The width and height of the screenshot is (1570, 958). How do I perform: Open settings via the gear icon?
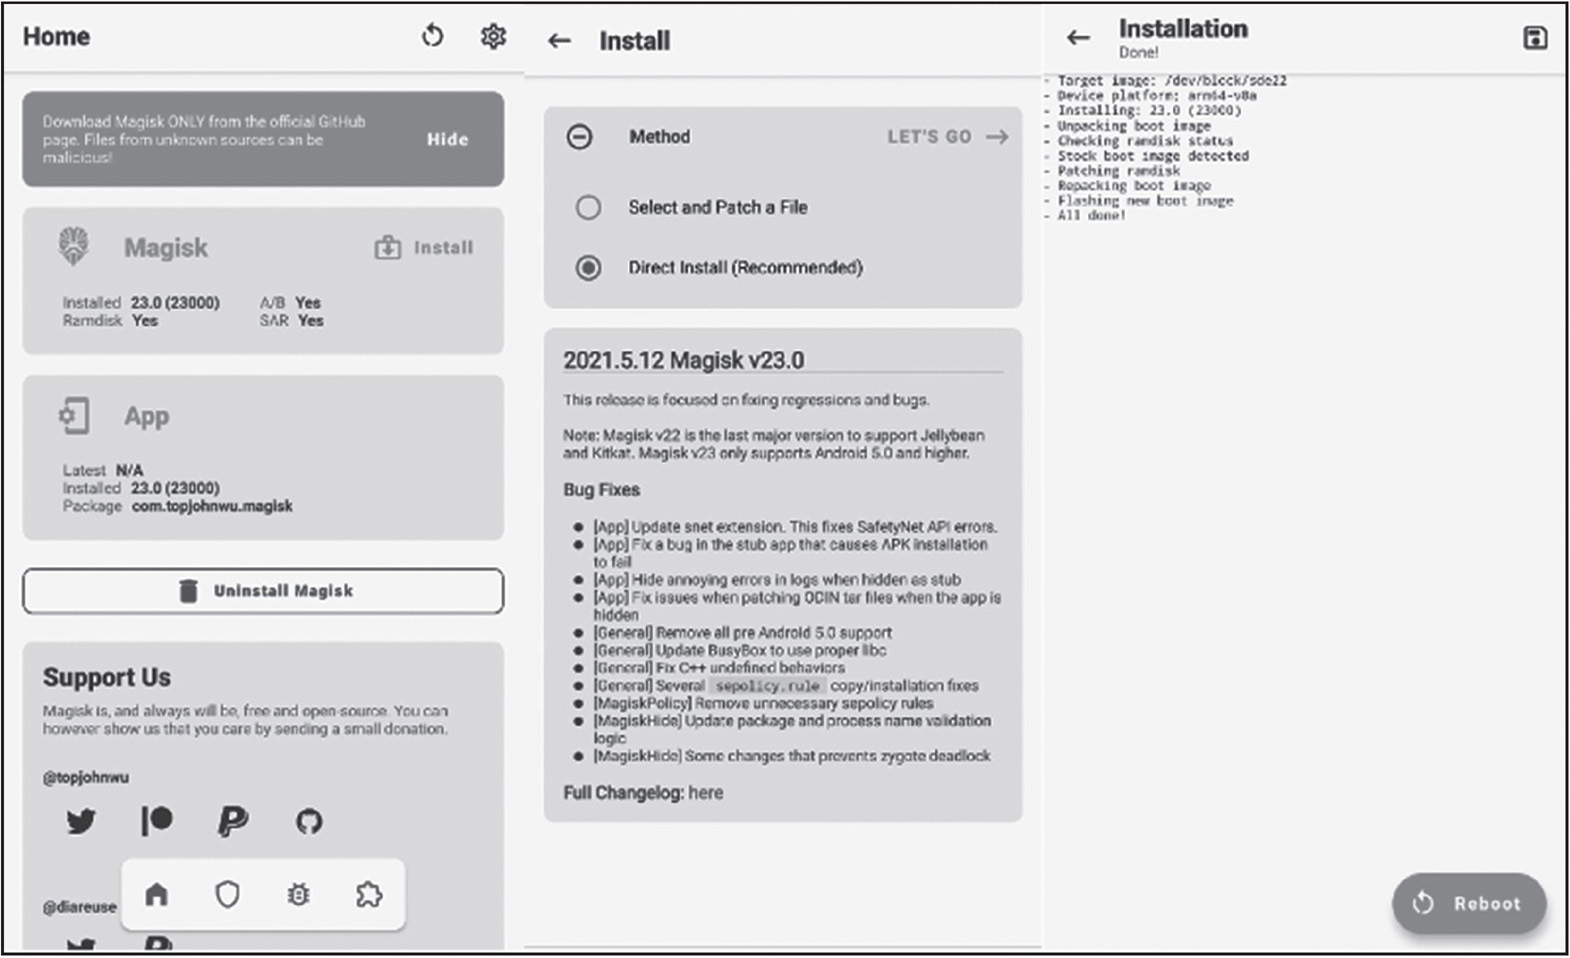coord(493,37)
